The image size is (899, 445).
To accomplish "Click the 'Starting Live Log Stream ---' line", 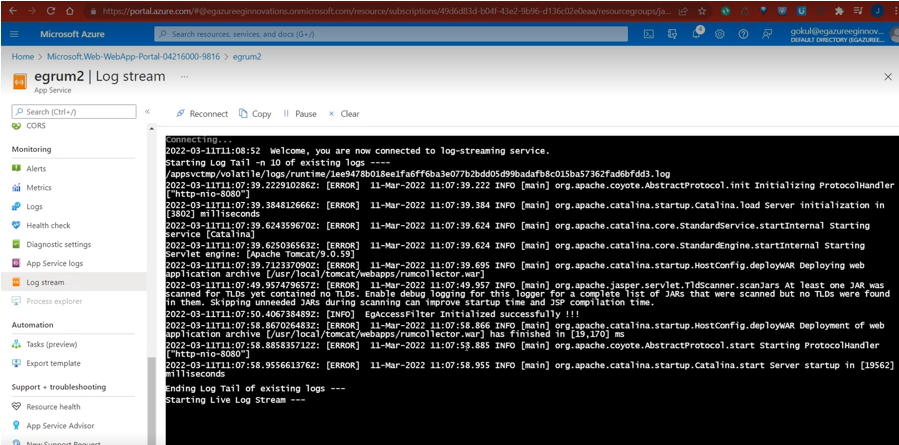I will (236, 400).
